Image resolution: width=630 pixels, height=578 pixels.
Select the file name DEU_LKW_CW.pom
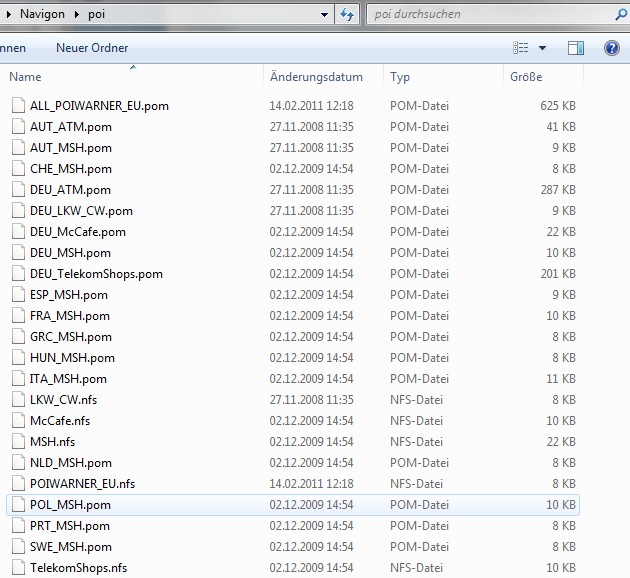click(81, 211)
